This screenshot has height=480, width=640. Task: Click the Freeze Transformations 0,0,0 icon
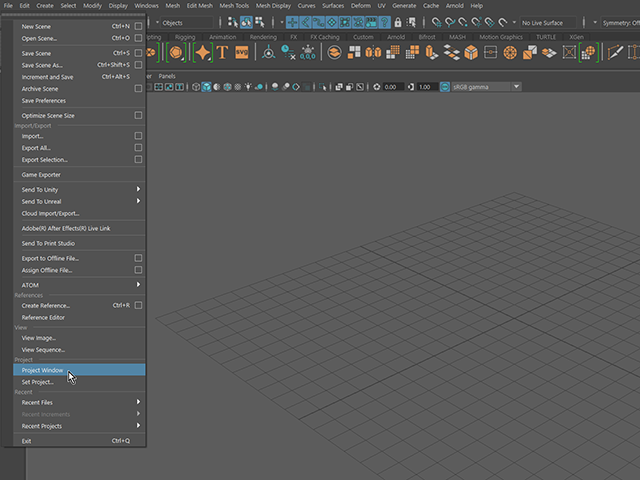click(x=308, y=53)
